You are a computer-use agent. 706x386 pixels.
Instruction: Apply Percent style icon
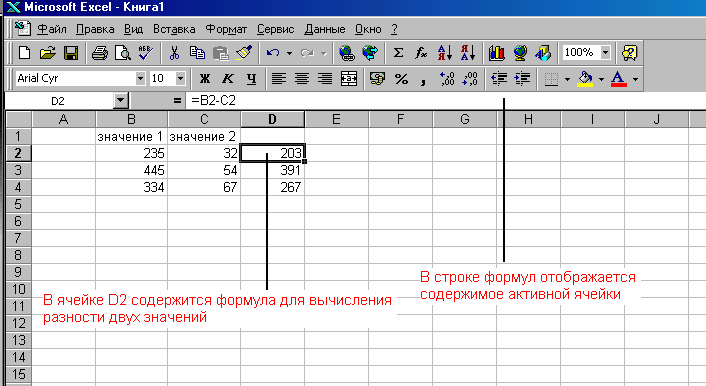[401, 79]
